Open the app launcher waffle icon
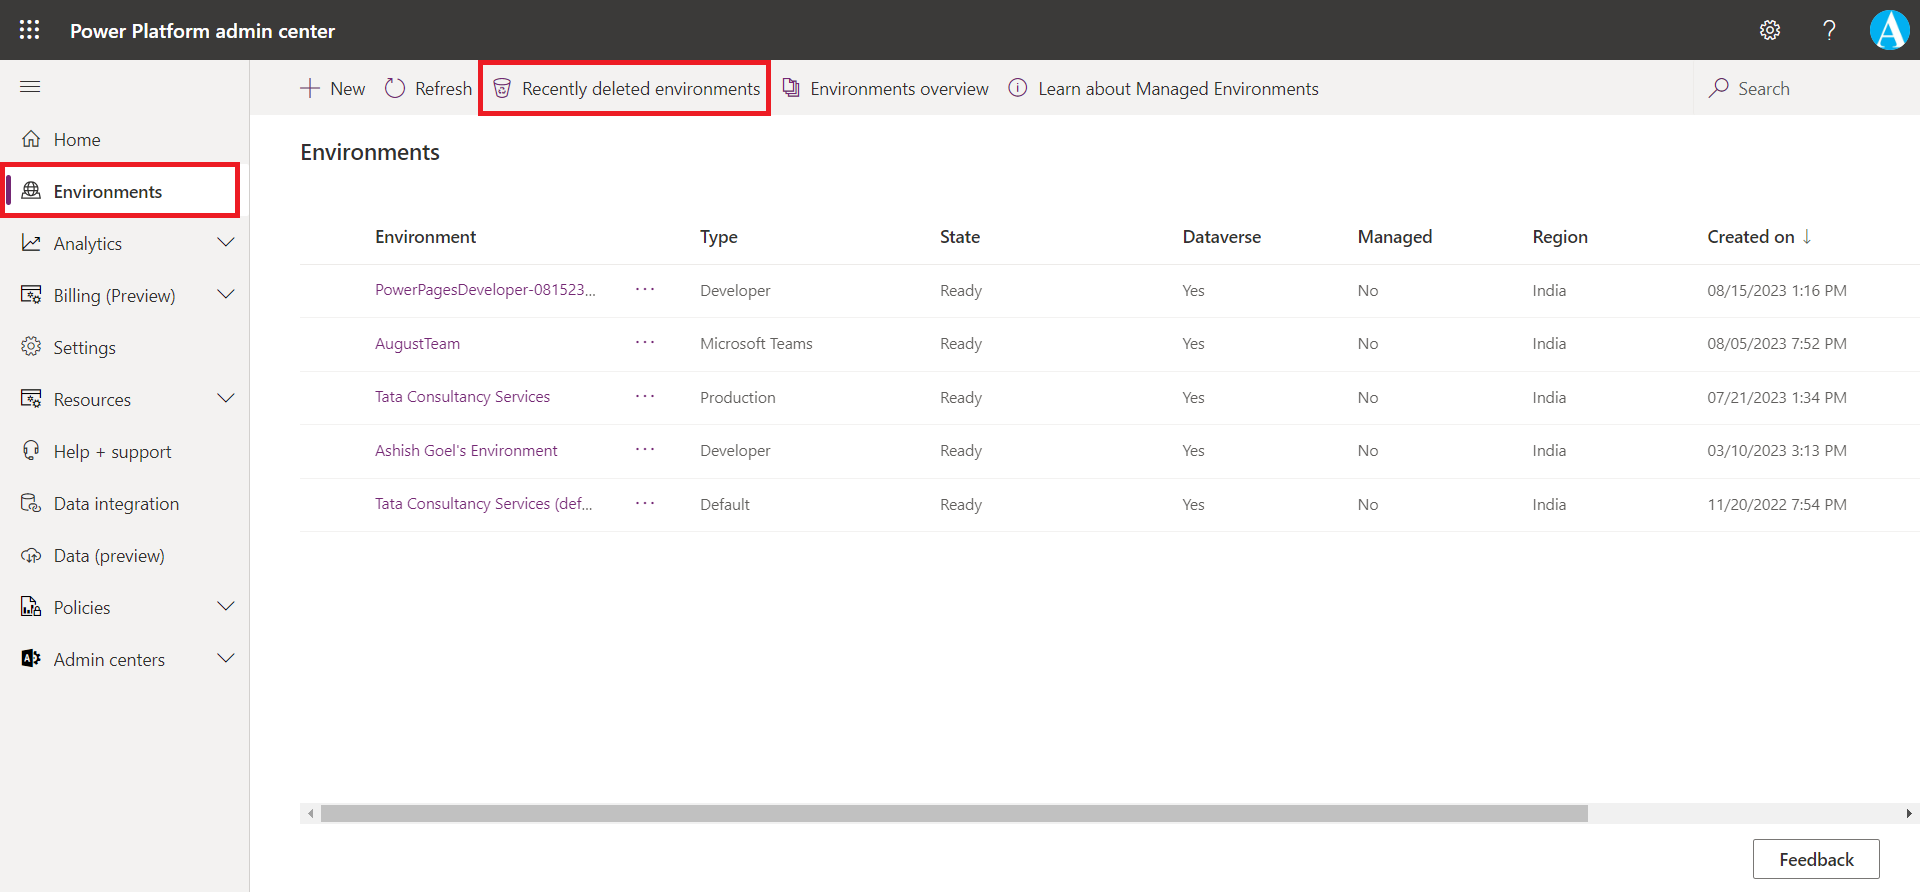 pos(30,30)
